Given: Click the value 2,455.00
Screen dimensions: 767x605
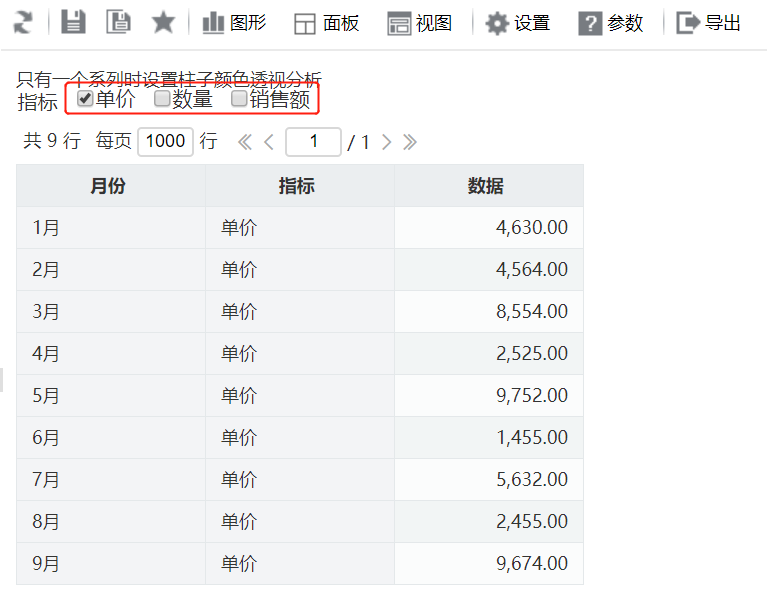Looking at the screenshot, I should [532, 522].
